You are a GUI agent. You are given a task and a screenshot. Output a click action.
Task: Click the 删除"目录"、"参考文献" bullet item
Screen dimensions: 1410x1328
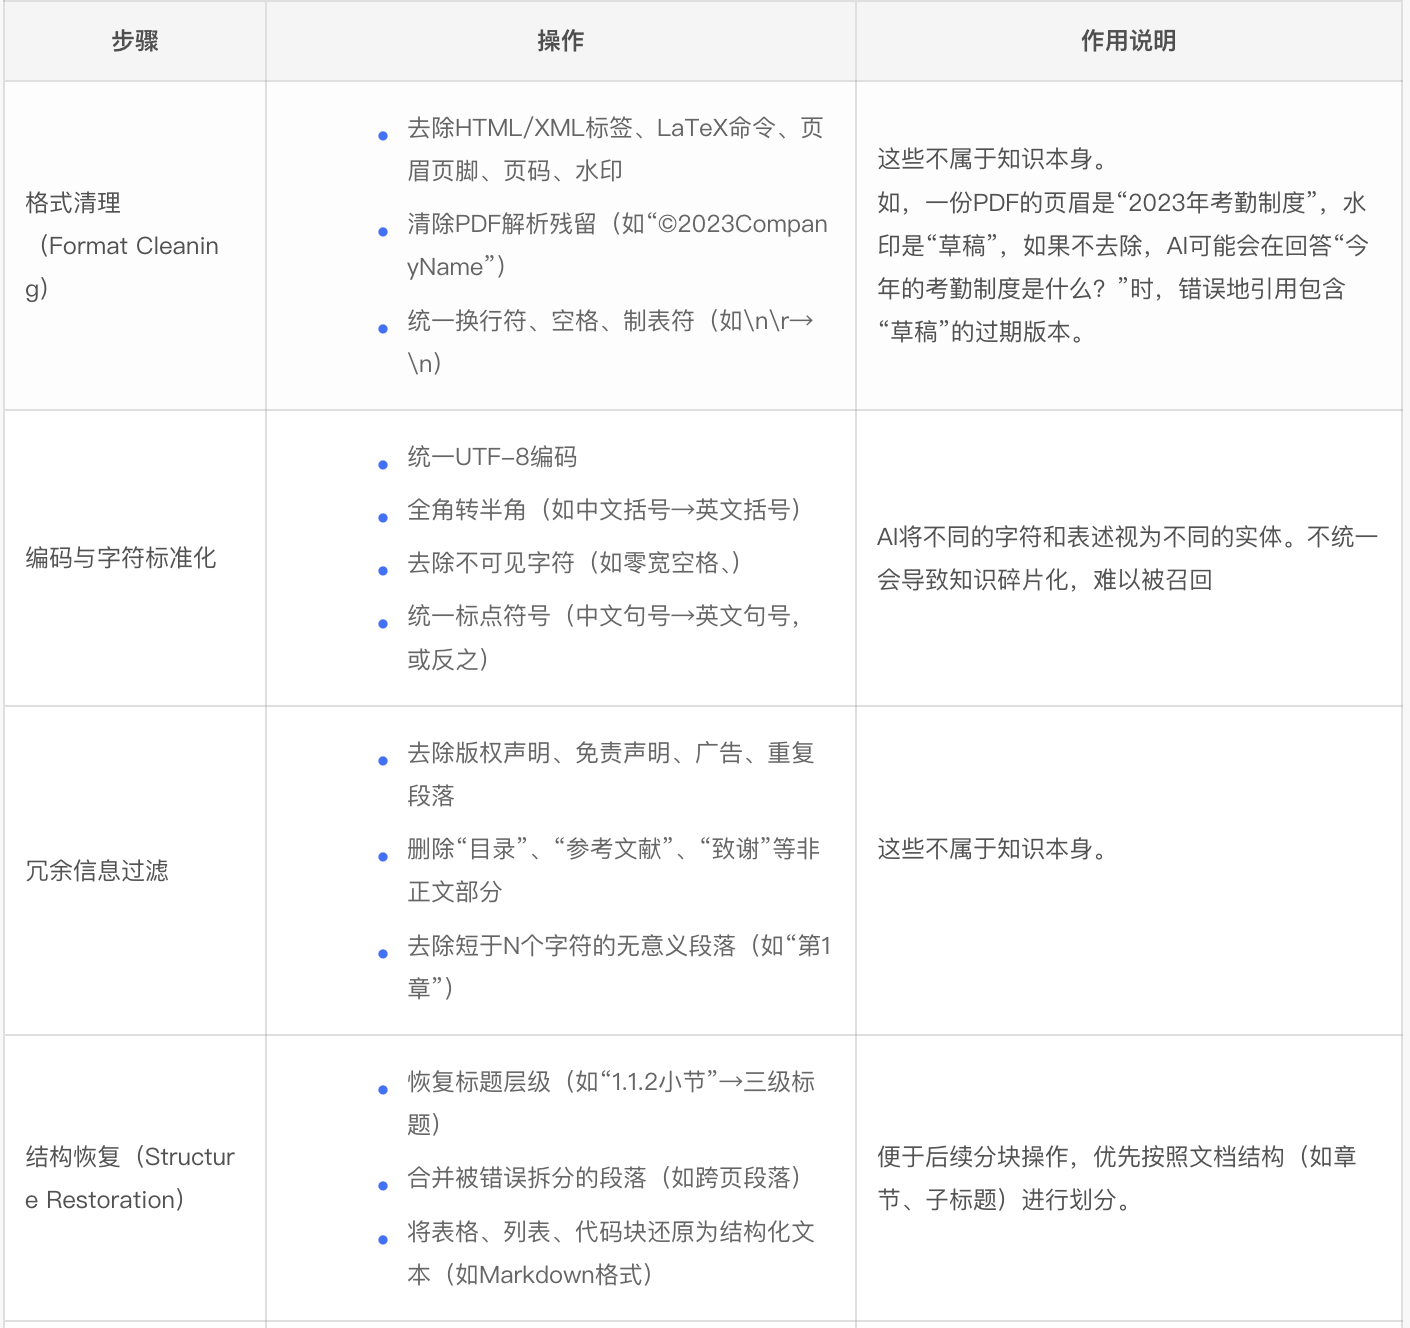pyautogui.click(x=612, y=870)
